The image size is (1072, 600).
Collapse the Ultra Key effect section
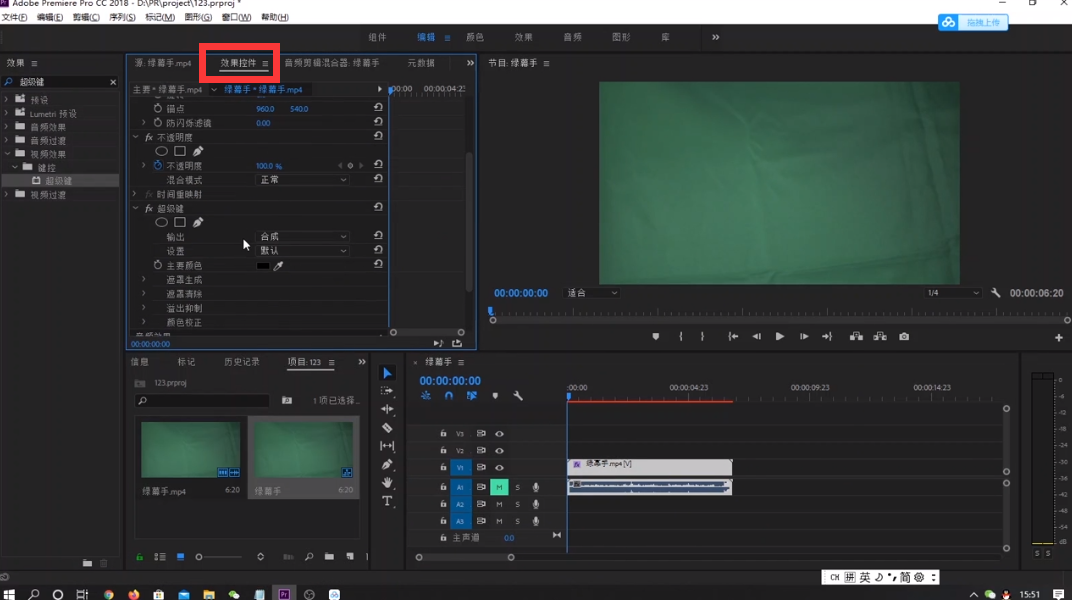(x=135, y=208)
